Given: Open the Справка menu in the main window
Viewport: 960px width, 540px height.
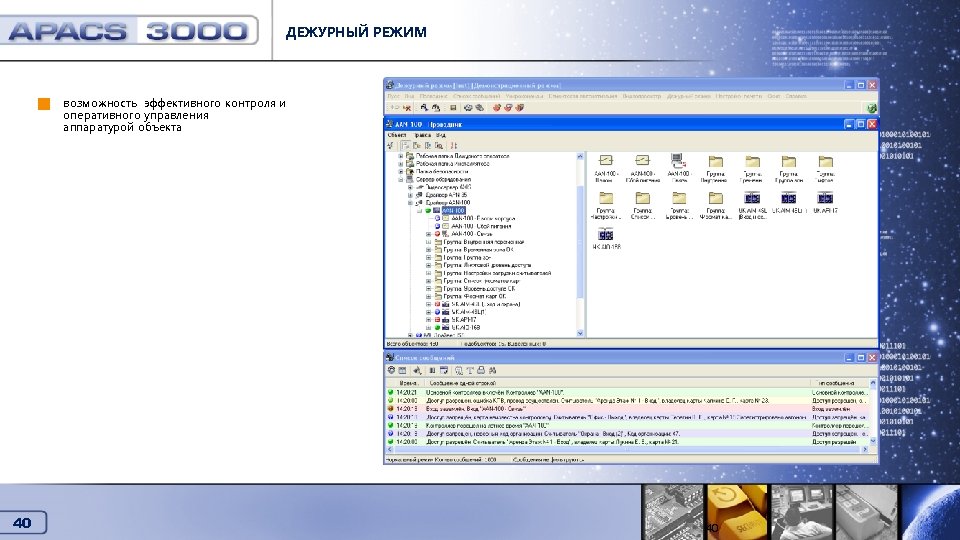Looking at the screenshot, I should (x=796, y=96).
